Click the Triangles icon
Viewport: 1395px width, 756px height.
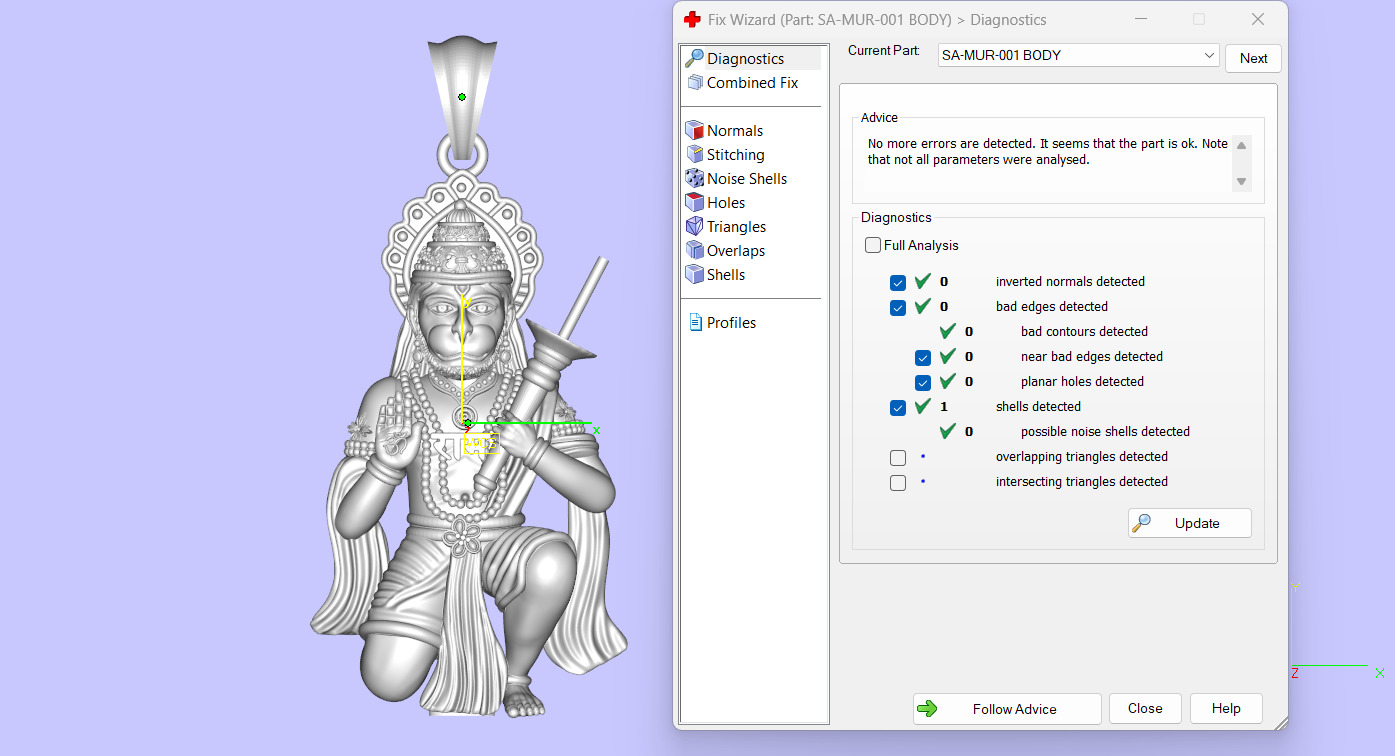pos(695,226)
